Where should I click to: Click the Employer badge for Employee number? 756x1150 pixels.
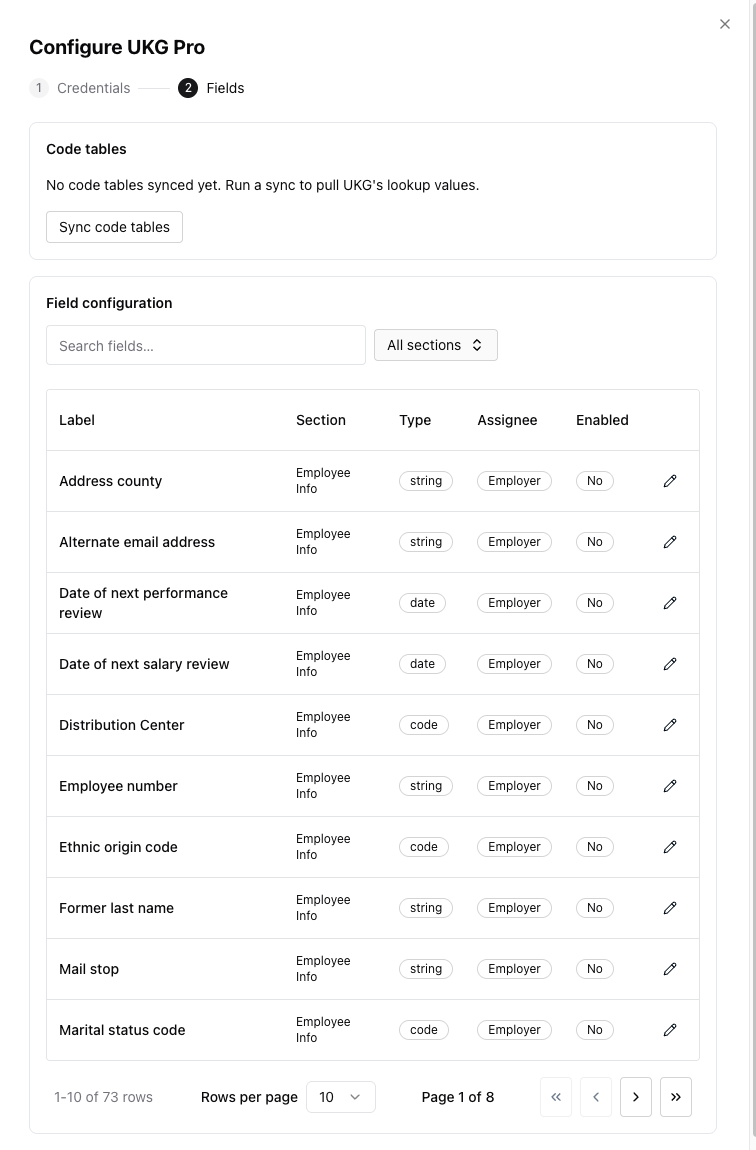pos(514,785)
